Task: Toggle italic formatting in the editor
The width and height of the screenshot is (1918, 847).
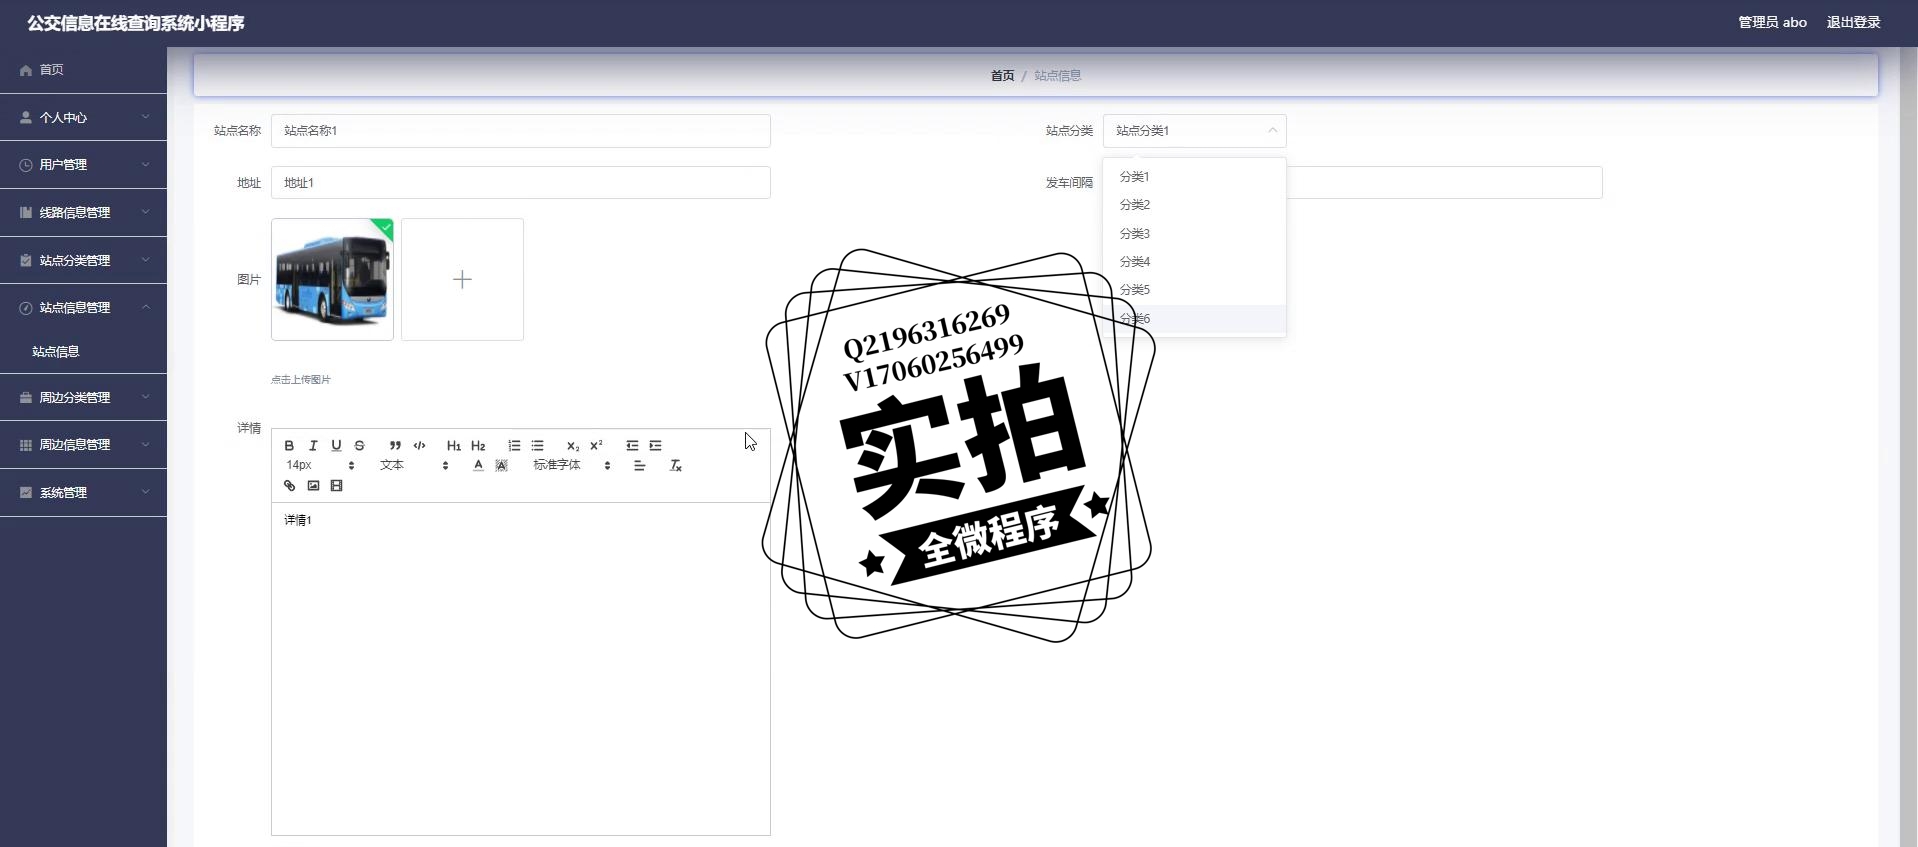Action: pos(313,446)
